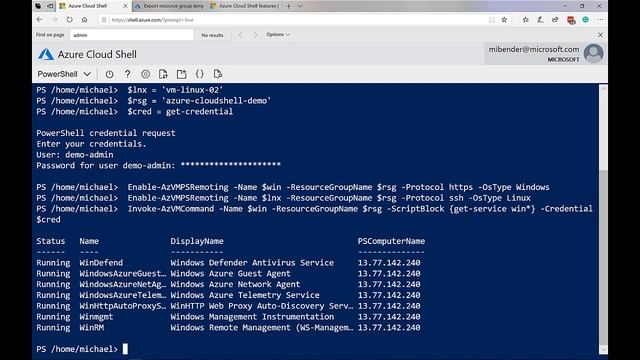Click the web preview icon
Screen dimensions: 640x360
(218, 74)
